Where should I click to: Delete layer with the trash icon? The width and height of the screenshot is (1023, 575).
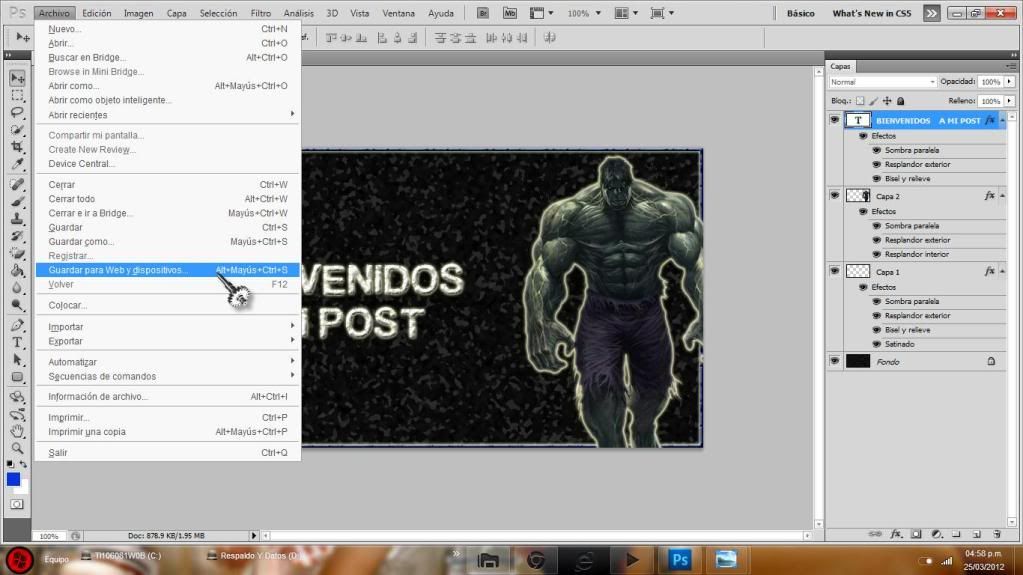click(997, 534)
